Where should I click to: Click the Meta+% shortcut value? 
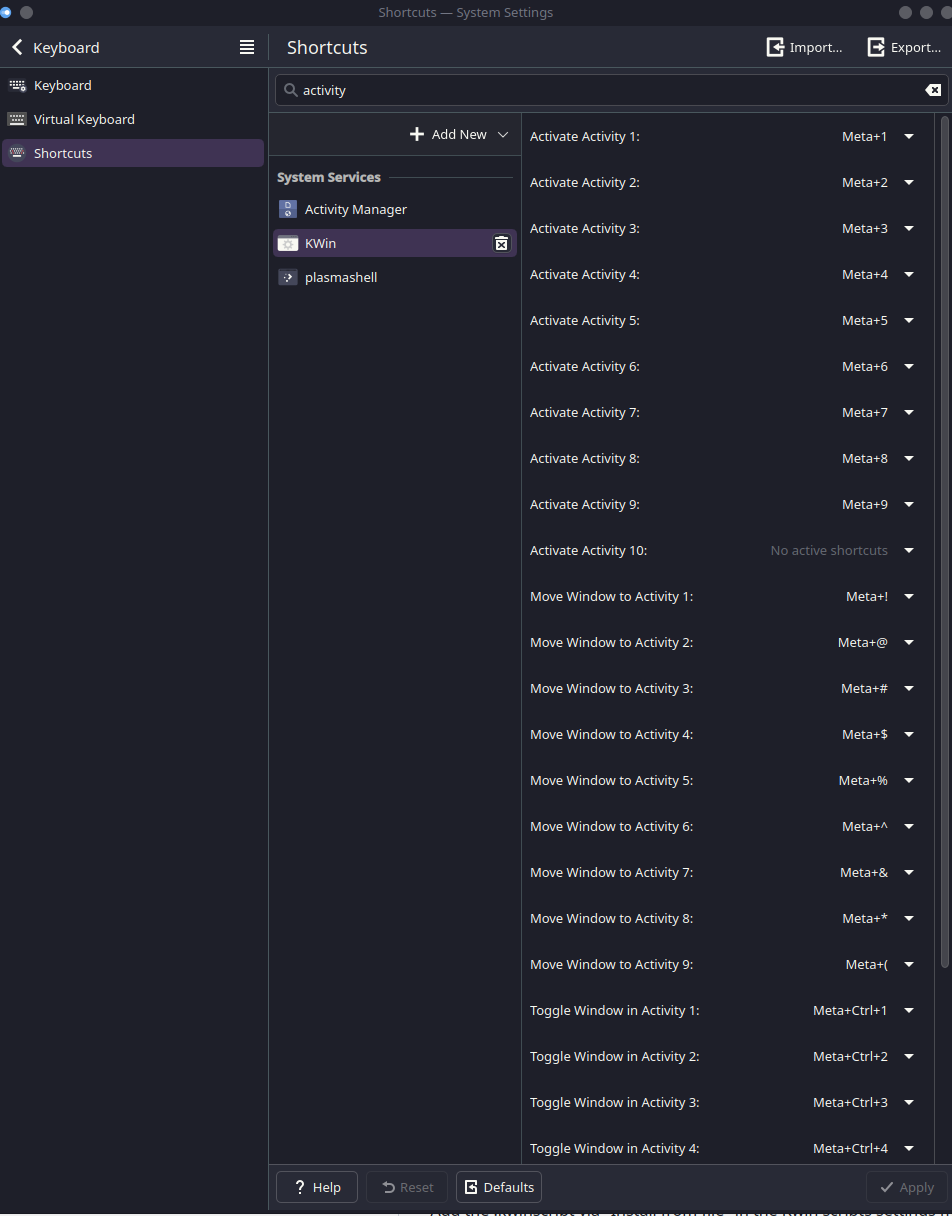click(x=863, y=780)
